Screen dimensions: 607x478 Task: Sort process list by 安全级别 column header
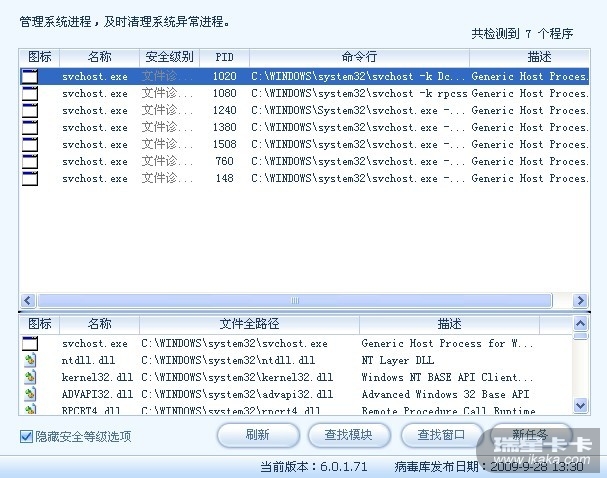point(169,57)
